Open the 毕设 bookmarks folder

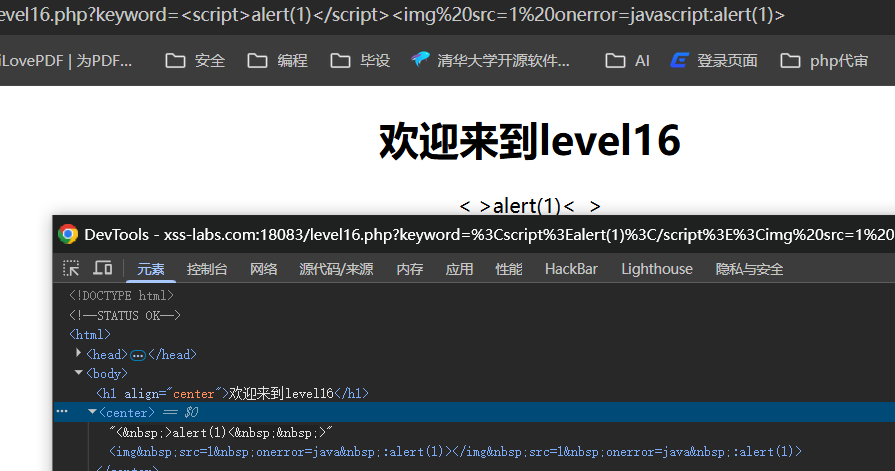pos(360,61)
